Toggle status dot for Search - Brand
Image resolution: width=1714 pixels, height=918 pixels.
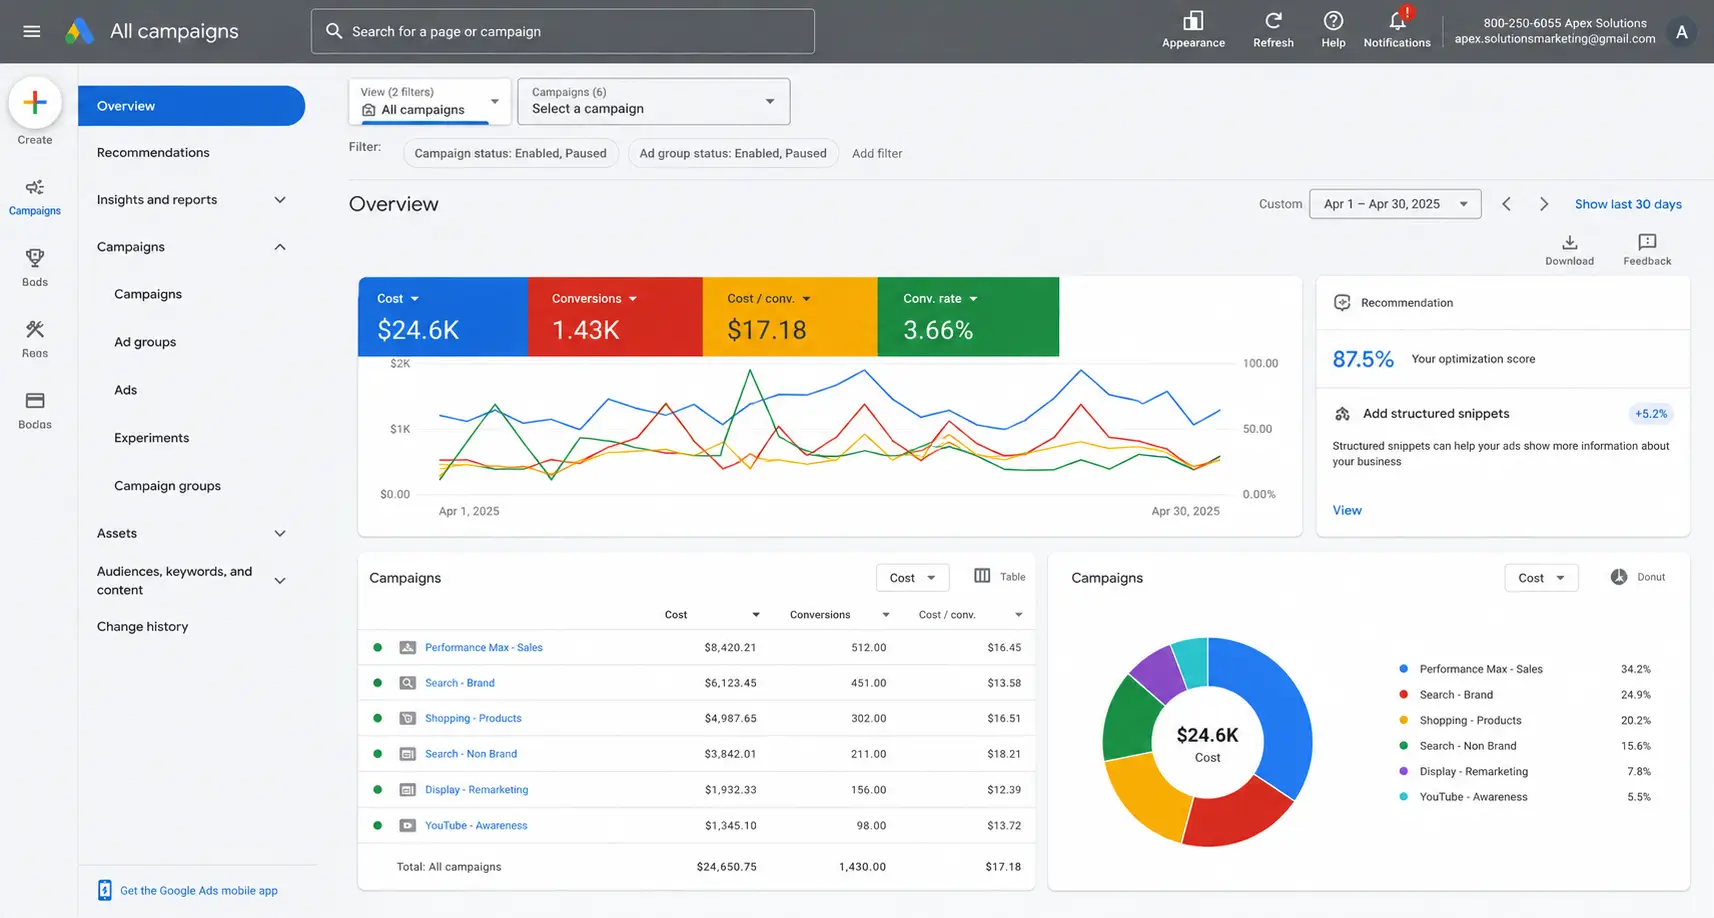377,683
